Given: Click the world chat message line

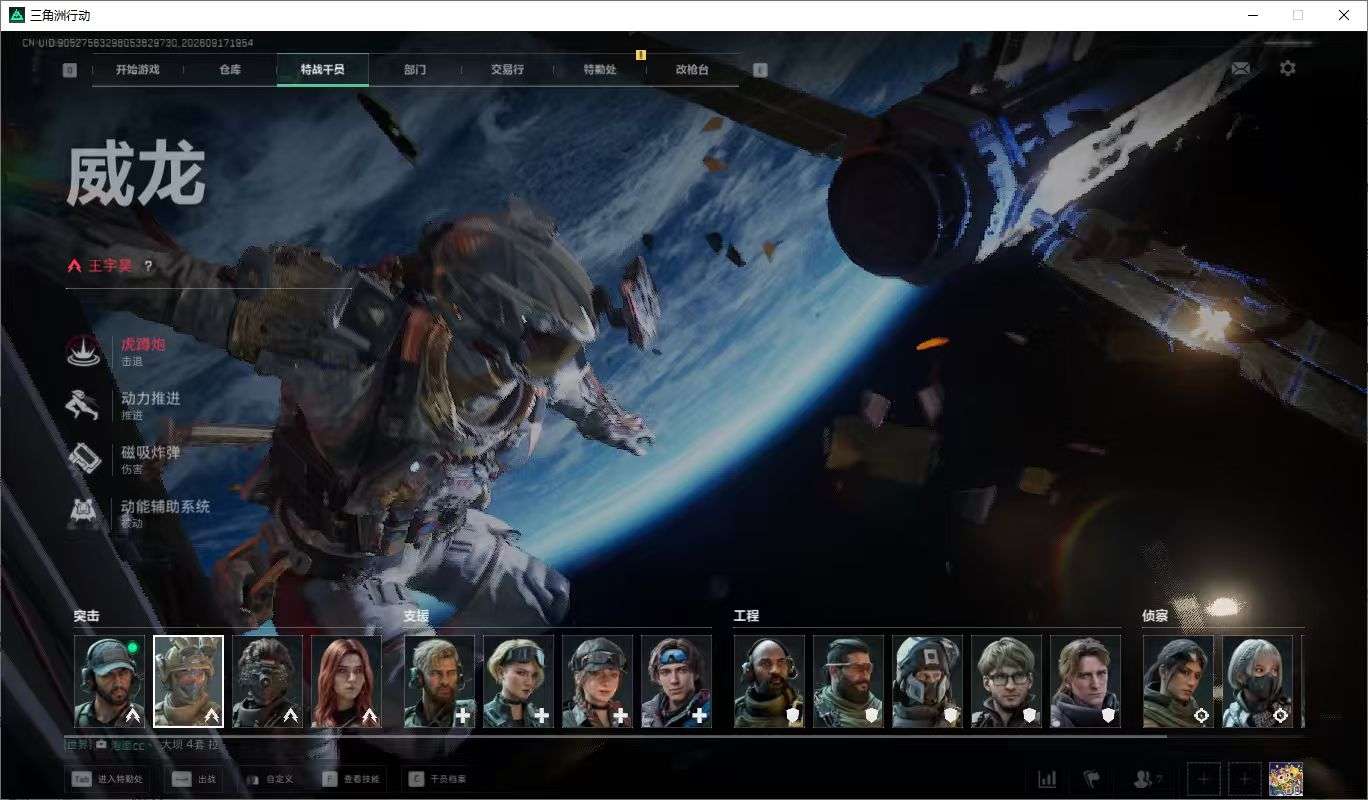Looking at the screenshot, I should pos(143,745).
